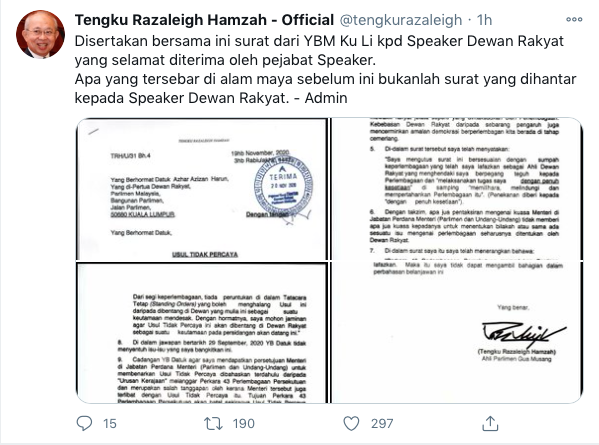The image size is (599, 445).
Task: Open Tengku Razaleigh's profile avatar
Action: 40,34
